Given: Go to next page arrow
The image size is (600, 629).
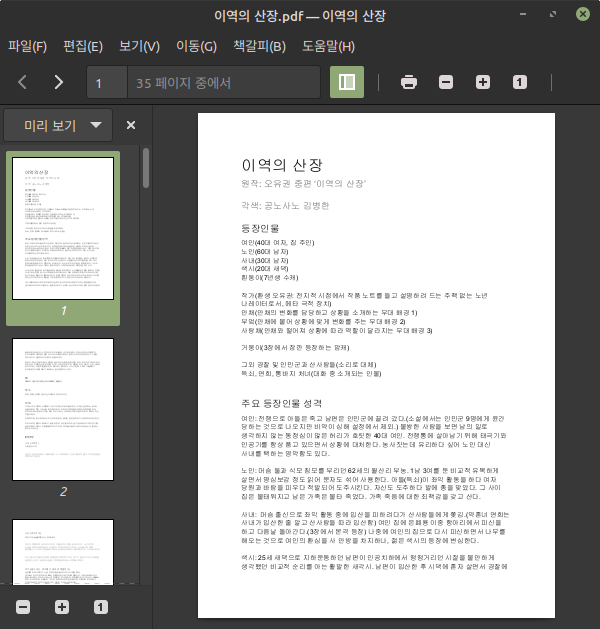Looking at the screenshot, I should [x=59, y=82].
